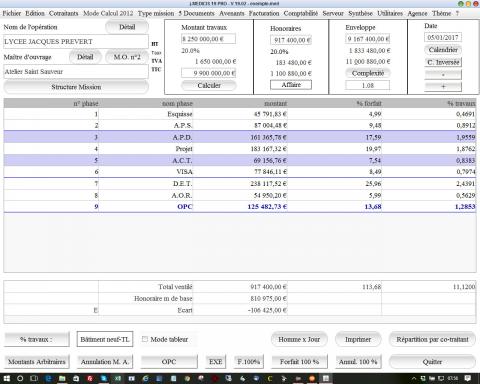Click the 9 167 400,00 € Enveloppe field
The image size is (480, 384).
[368, 39]
